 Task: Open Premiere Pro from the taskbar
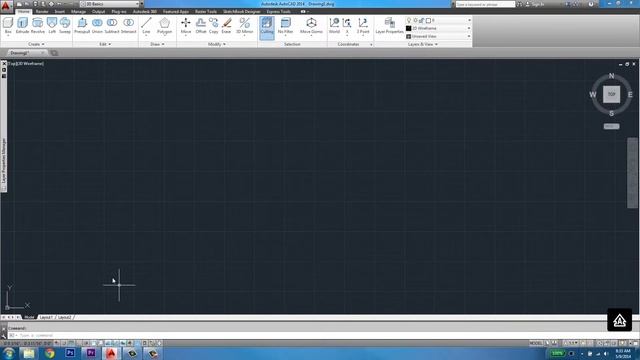tap(91, 353)
